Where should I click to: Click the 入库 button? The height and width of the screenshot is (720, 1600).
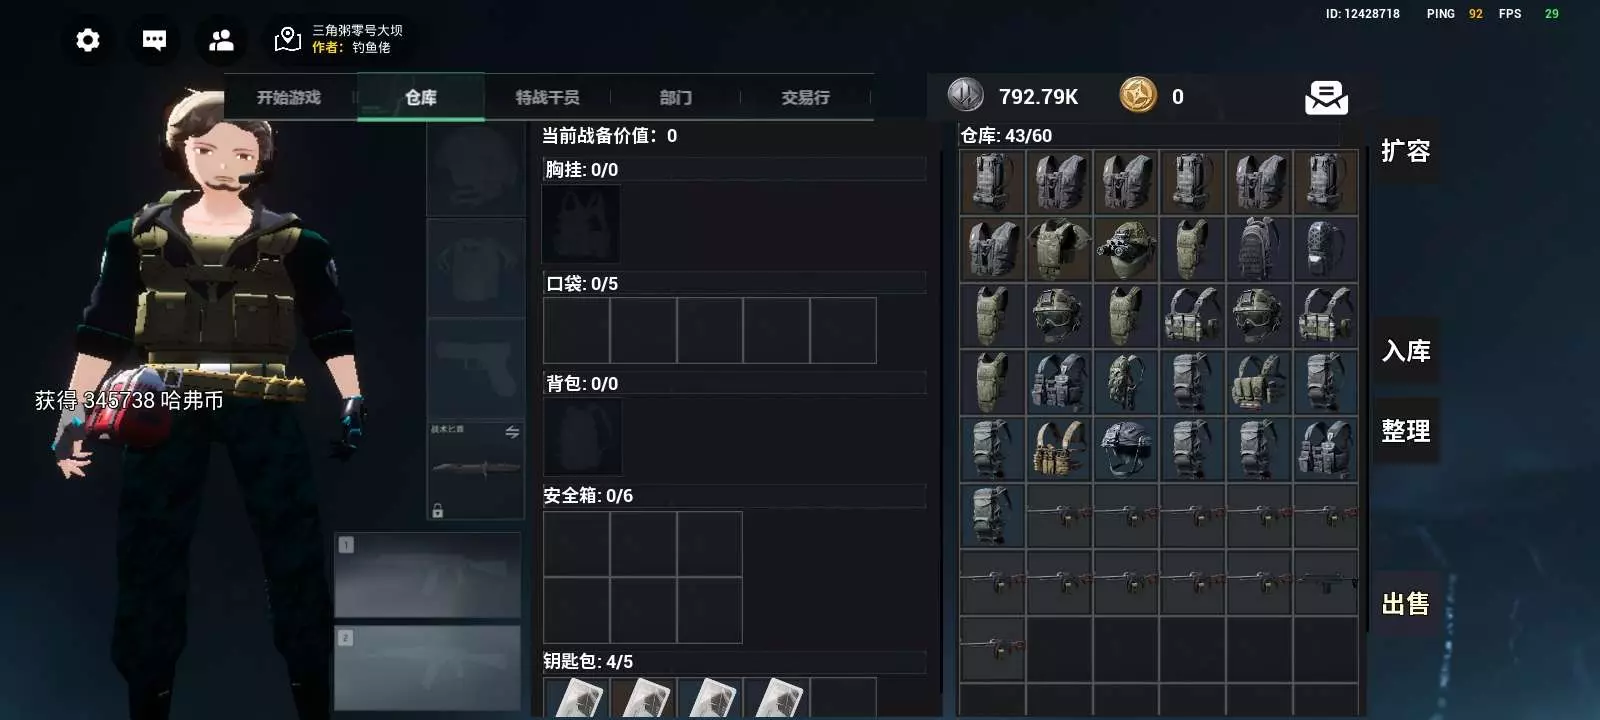click(x=1405, y=351)
